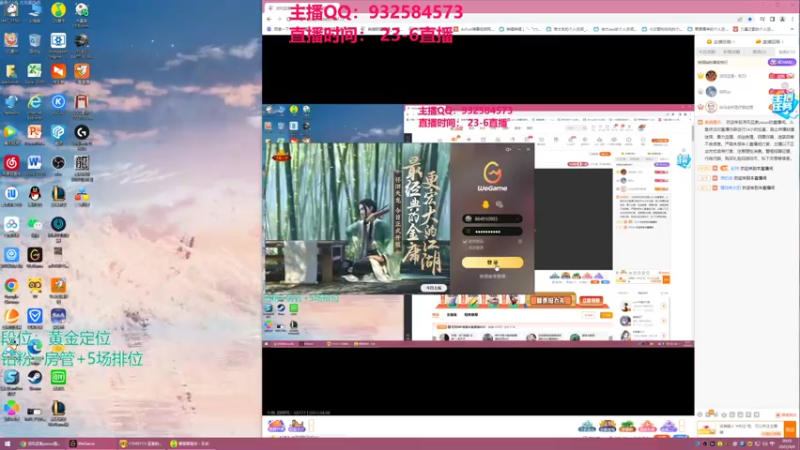Open the Steam desktop shortcut
Screen dimensions: 800x450
pos(35,377)
